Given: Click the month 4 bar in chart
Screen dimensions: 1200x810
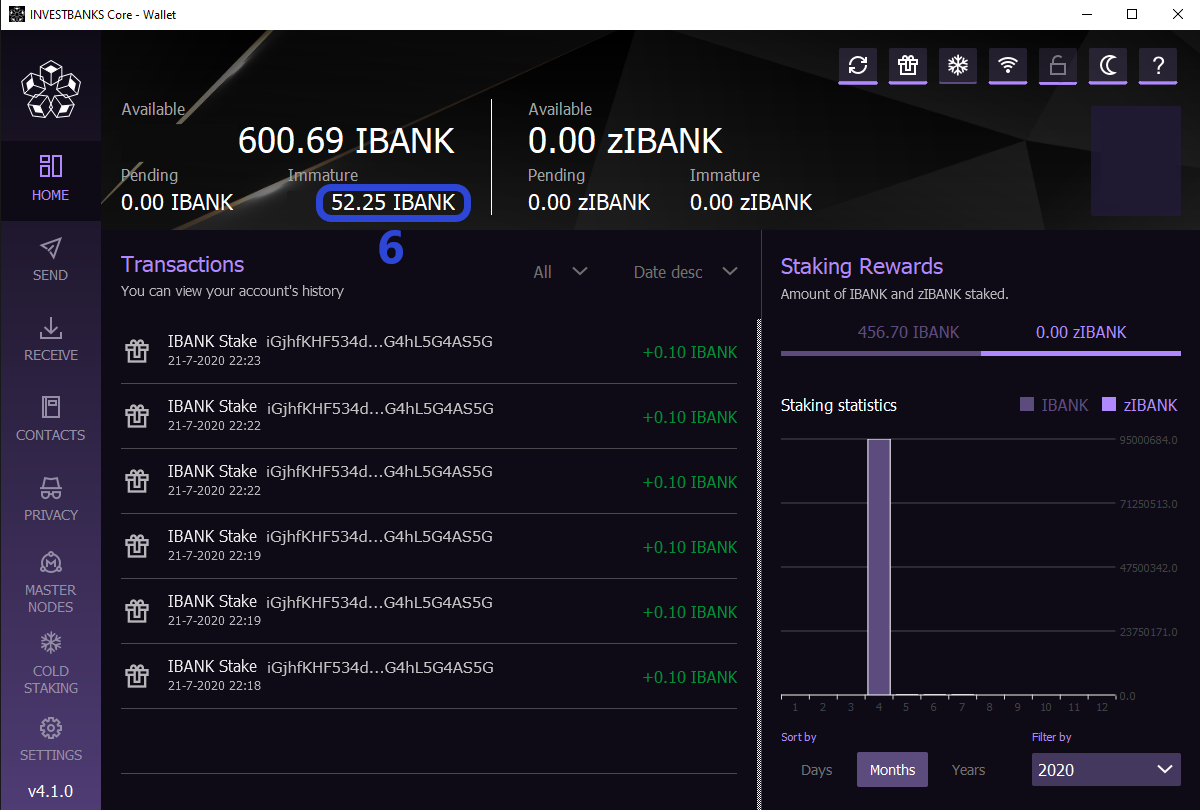Looking at the screenshot, I should [x=879, y=567].
